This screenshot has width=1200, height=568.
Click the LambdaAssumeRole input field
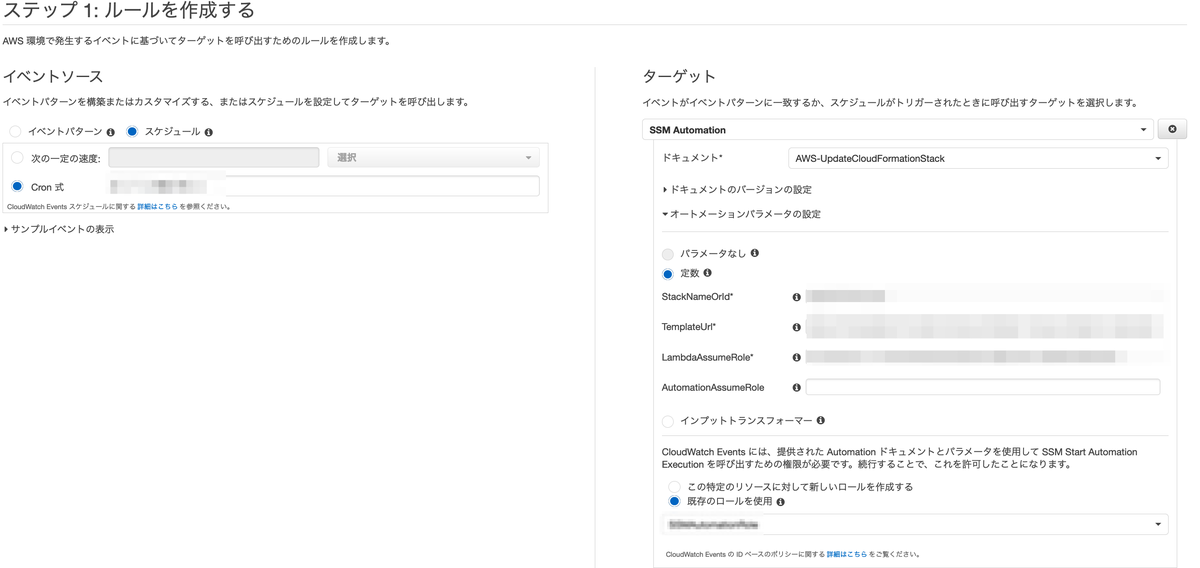[x=985, y=357]
